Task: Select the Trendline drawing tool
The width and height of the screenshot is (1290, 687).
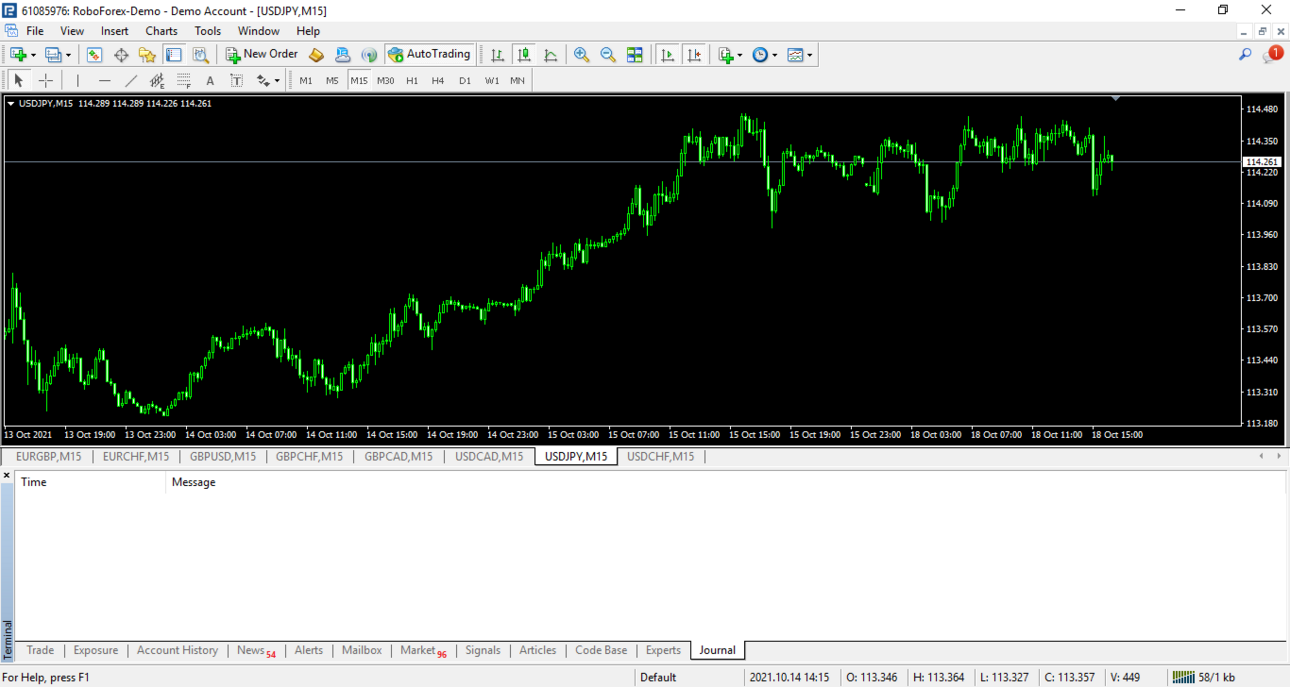Action: [131, 80]
